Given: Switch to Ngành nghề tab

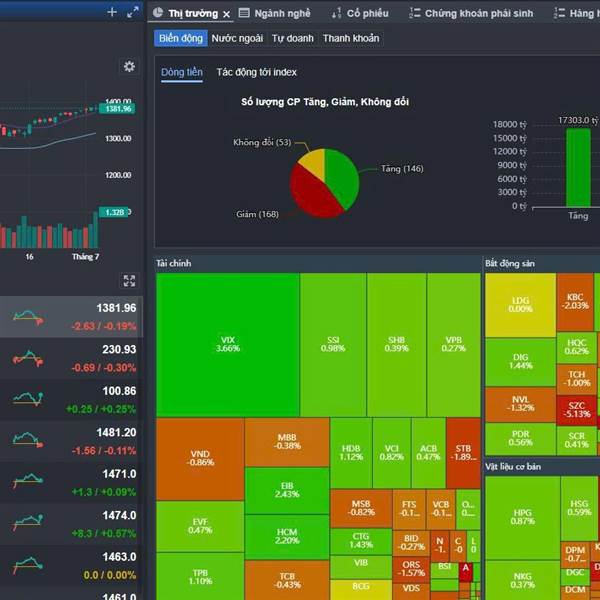Looking at the screenshot, I should click(x=282, y=14).
